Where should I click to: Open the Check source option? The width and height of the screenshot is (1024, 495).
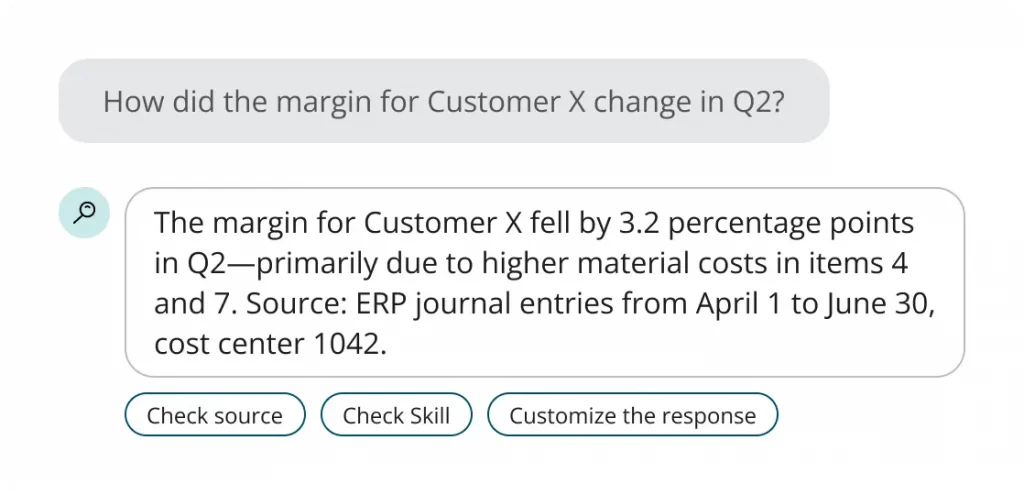click(215, 415)
